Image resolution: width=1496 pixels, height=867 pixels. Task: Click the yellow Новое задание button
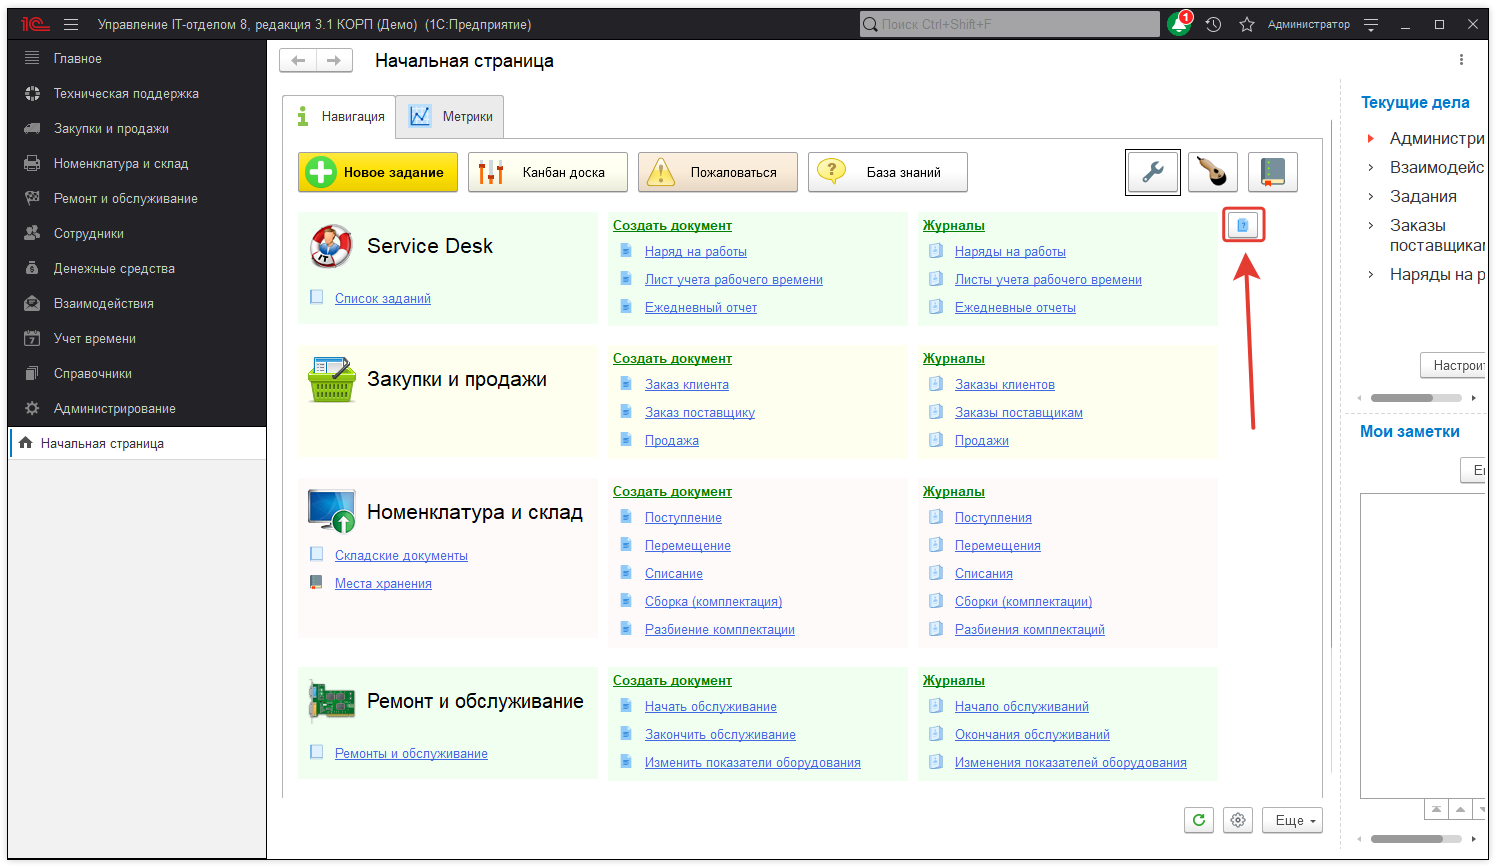(377, 171)
